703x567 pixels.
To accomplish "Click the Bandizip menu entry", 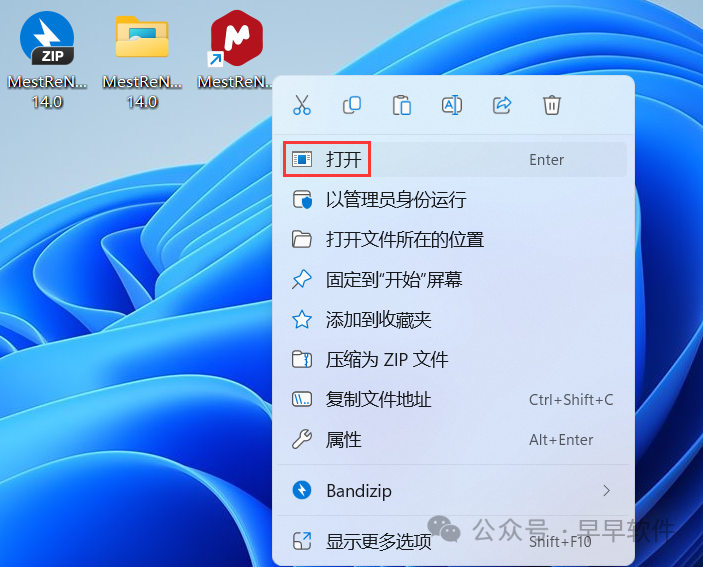I will [x=359, y=491].
